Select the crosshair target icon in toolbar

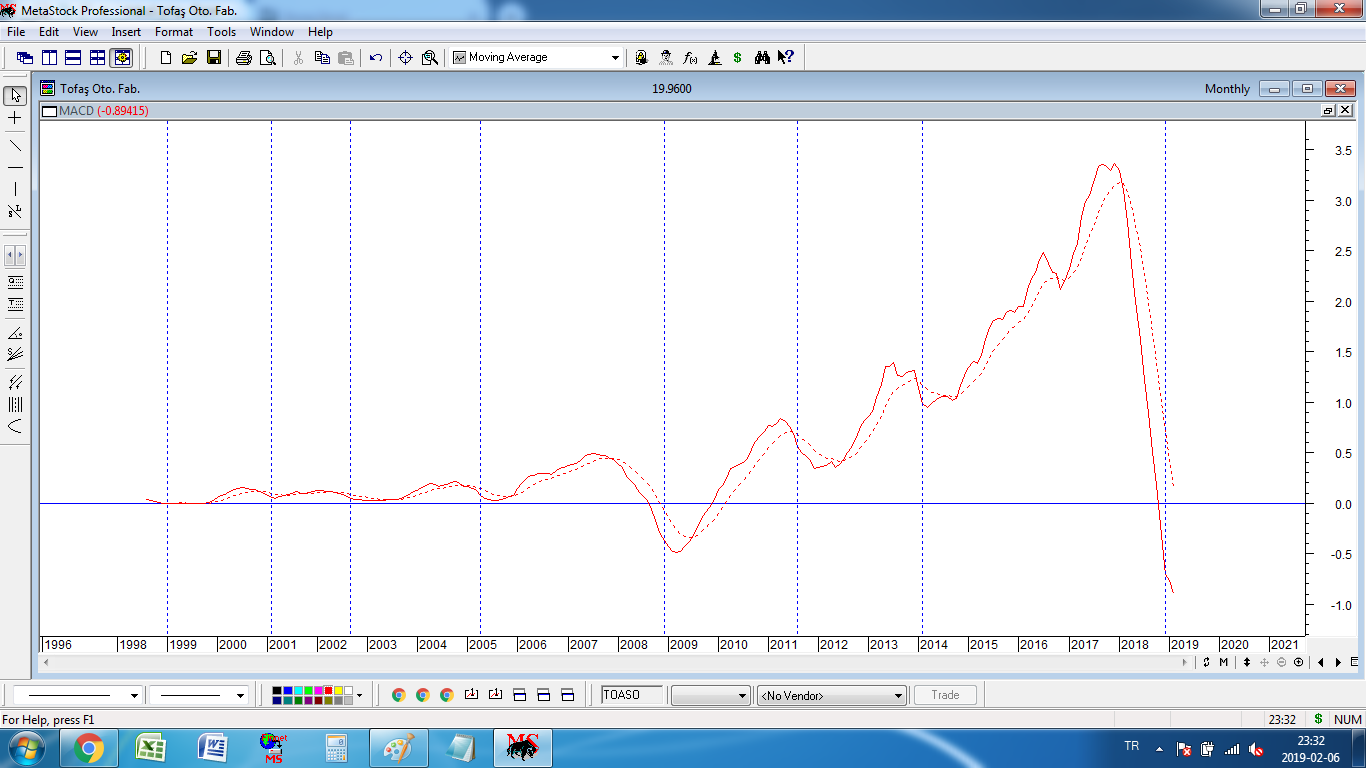tap(406, 58)
